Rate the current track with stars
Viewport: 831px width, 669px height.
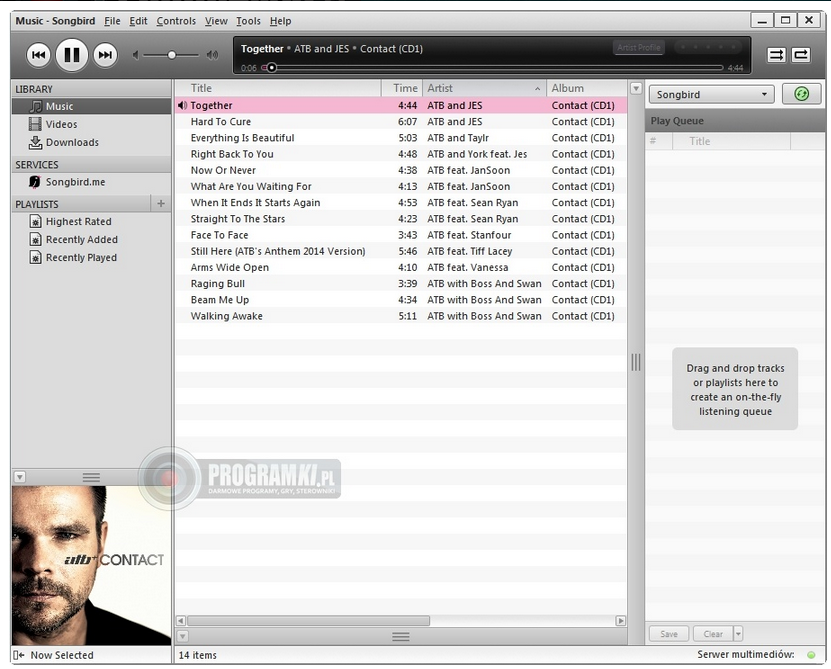[708, 47]
